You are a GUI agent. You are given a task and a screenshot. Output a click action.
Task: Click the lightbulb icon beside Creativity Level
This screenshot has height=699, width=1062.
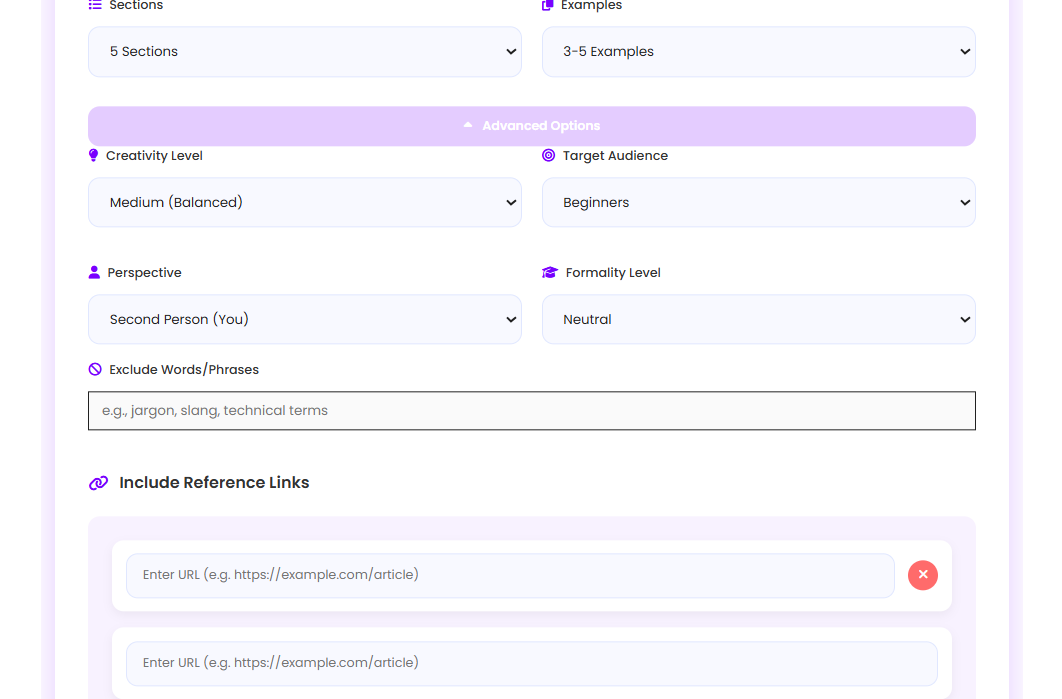tap(94, 156)
